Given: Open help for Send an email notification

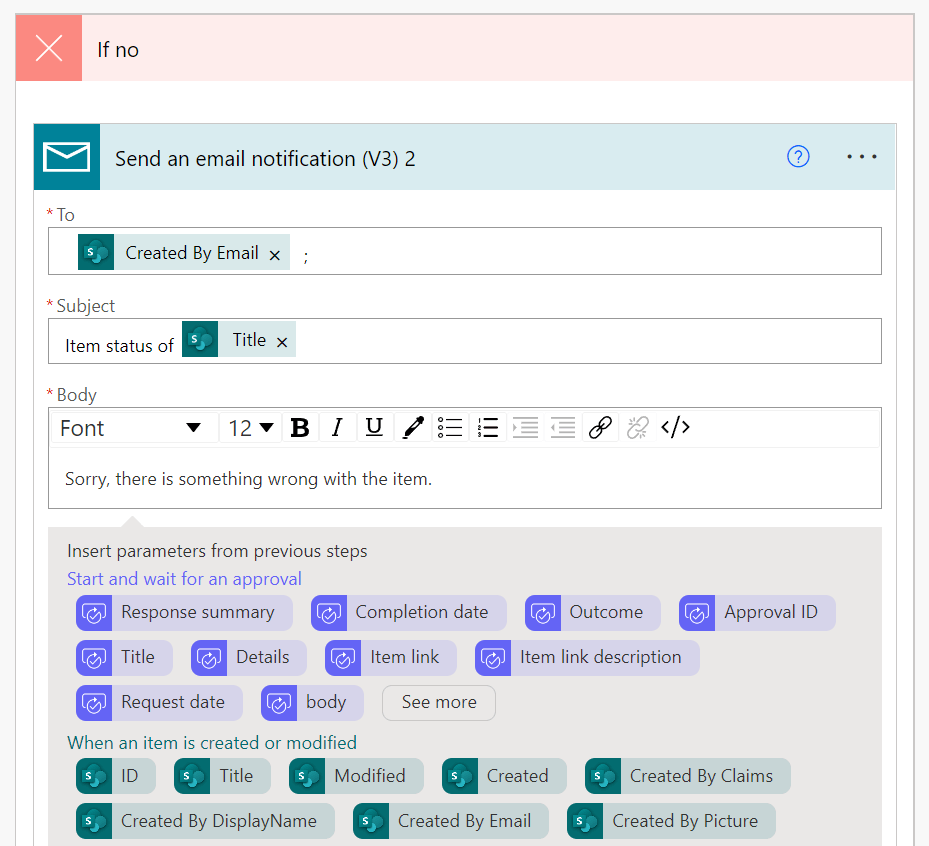Looking at the screenshot, I should (x=798, y=157).
